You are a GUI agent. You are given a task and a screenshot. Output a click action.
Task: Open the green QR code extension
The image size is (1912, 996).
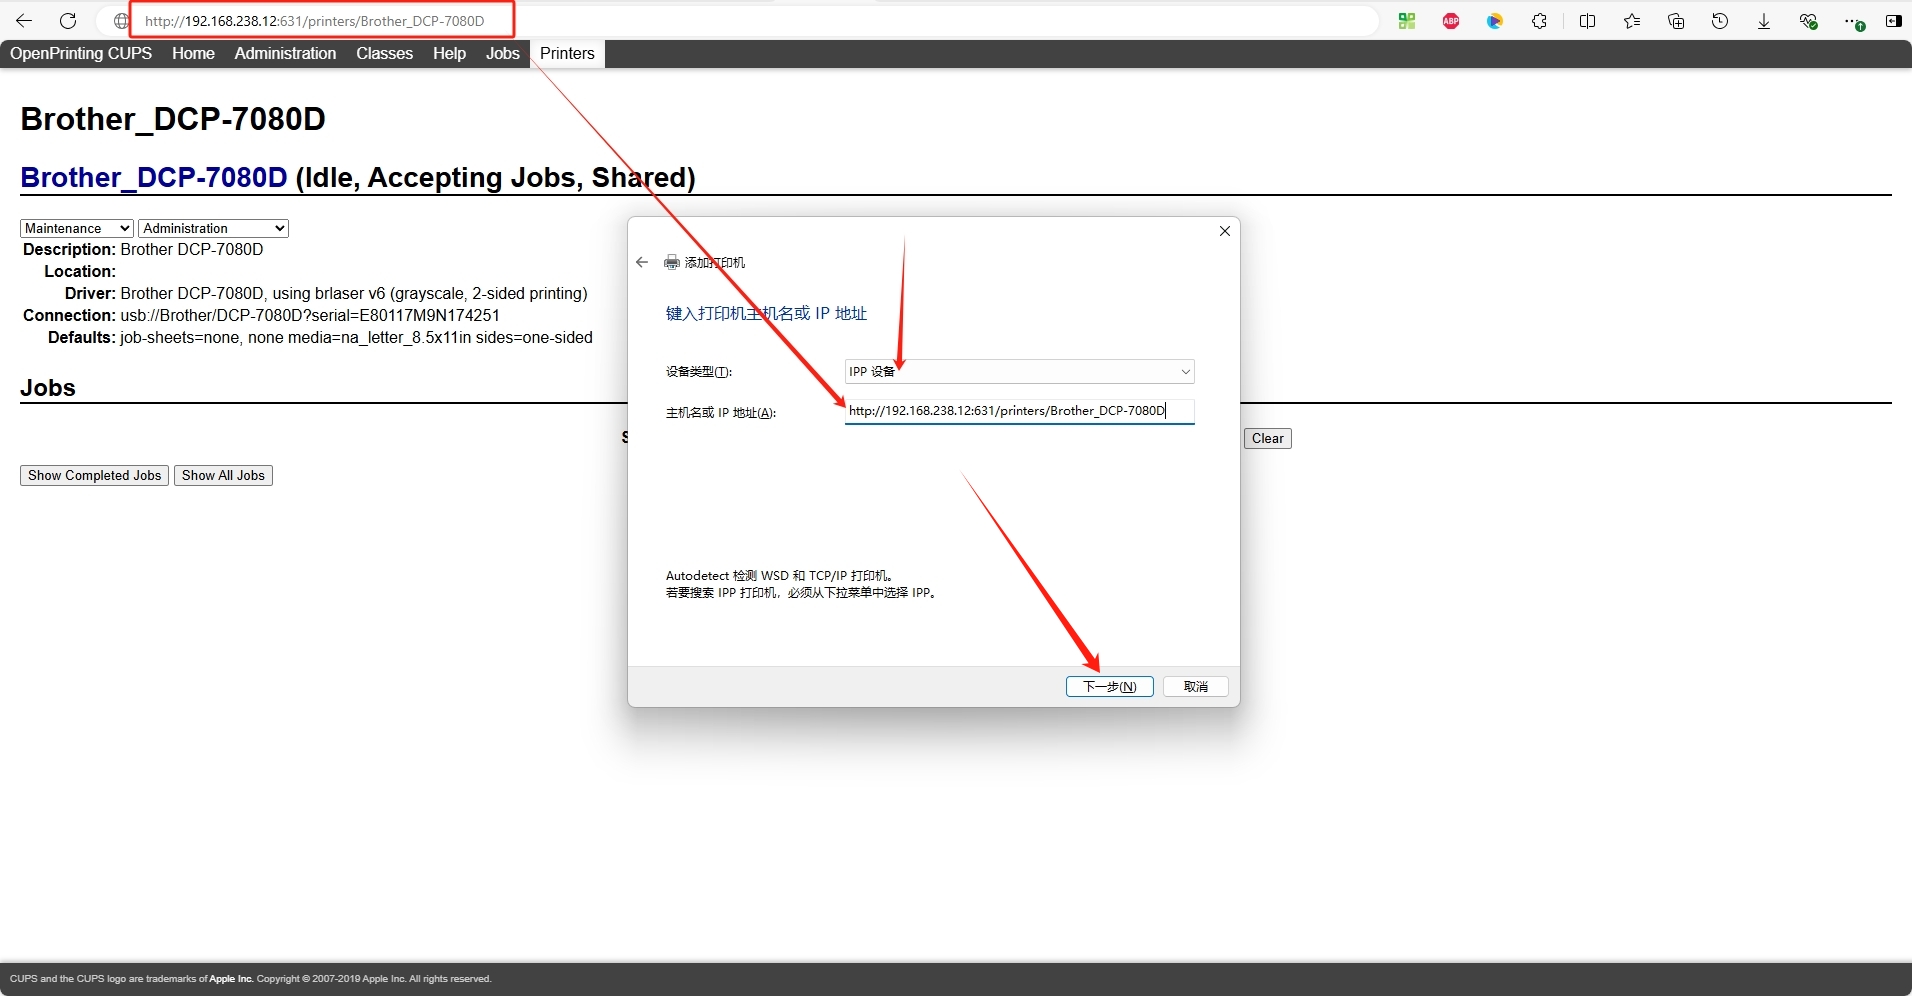pos(1407,21)
